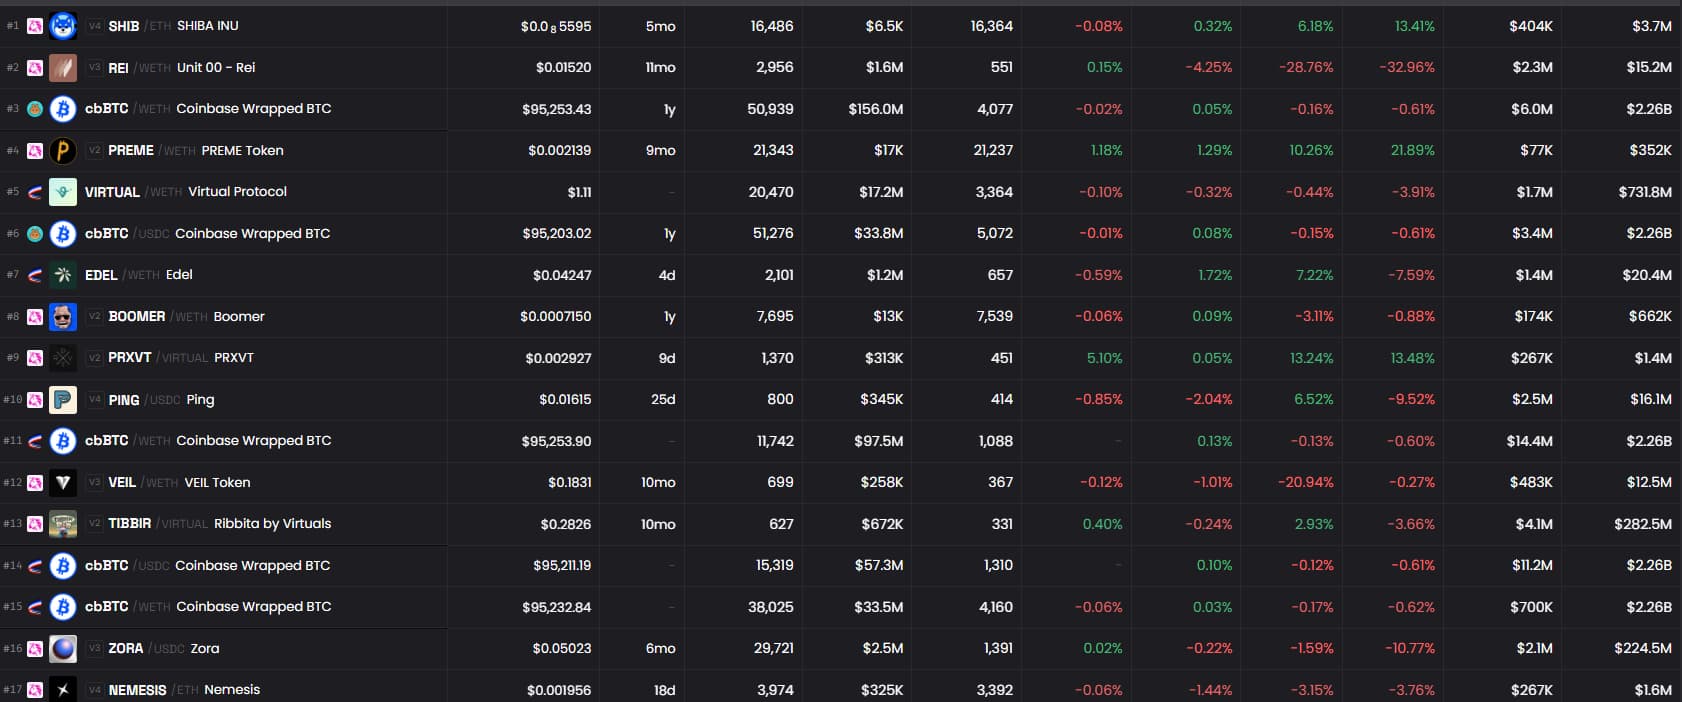Click the PREME token gold P logo

pyautogui.click(x=63, y=151)
